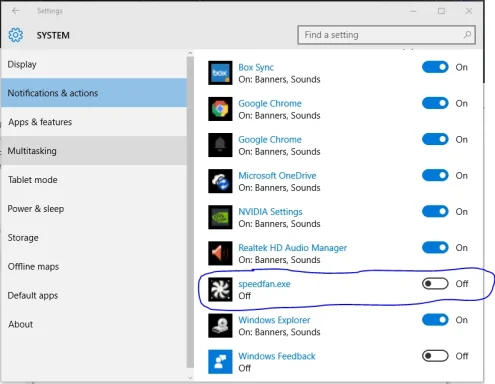495x384 pixels.
Task: Click the search magnifier icon
Action: coord(467,35)
